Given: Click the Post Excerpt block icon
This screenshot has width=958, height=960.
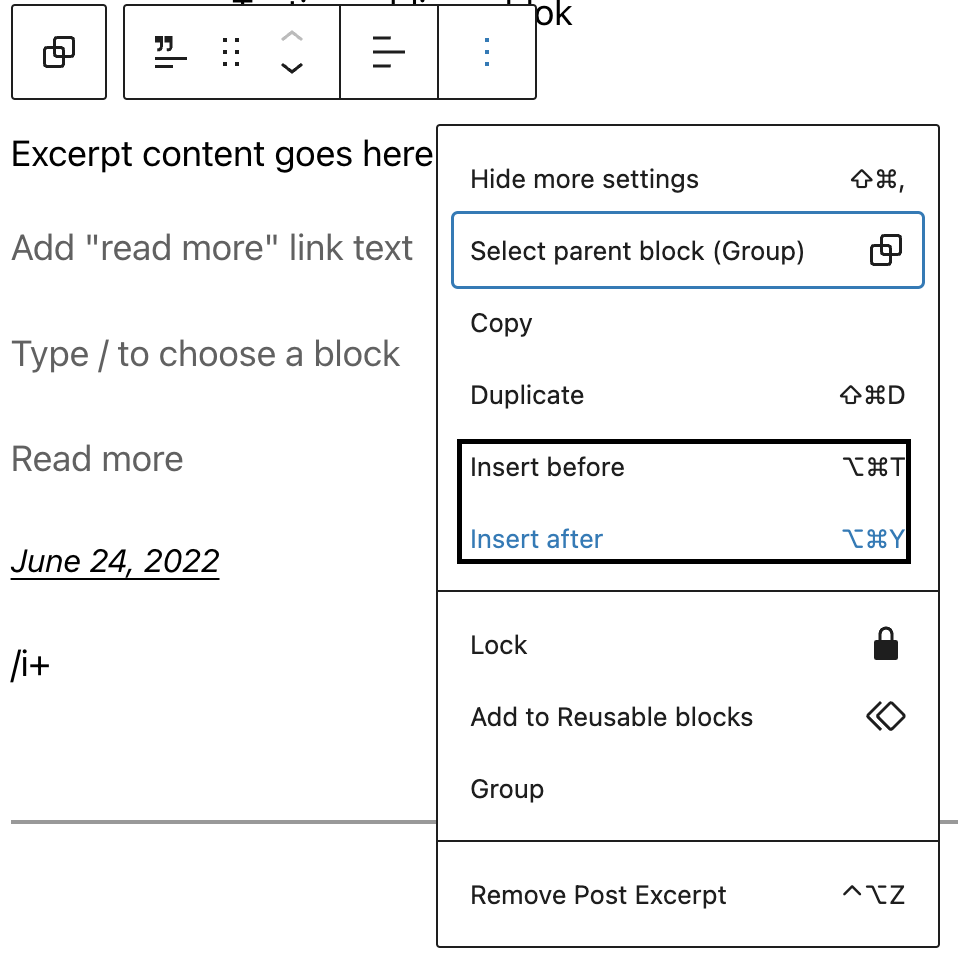Looking at the screenshot, I should 170,52.
